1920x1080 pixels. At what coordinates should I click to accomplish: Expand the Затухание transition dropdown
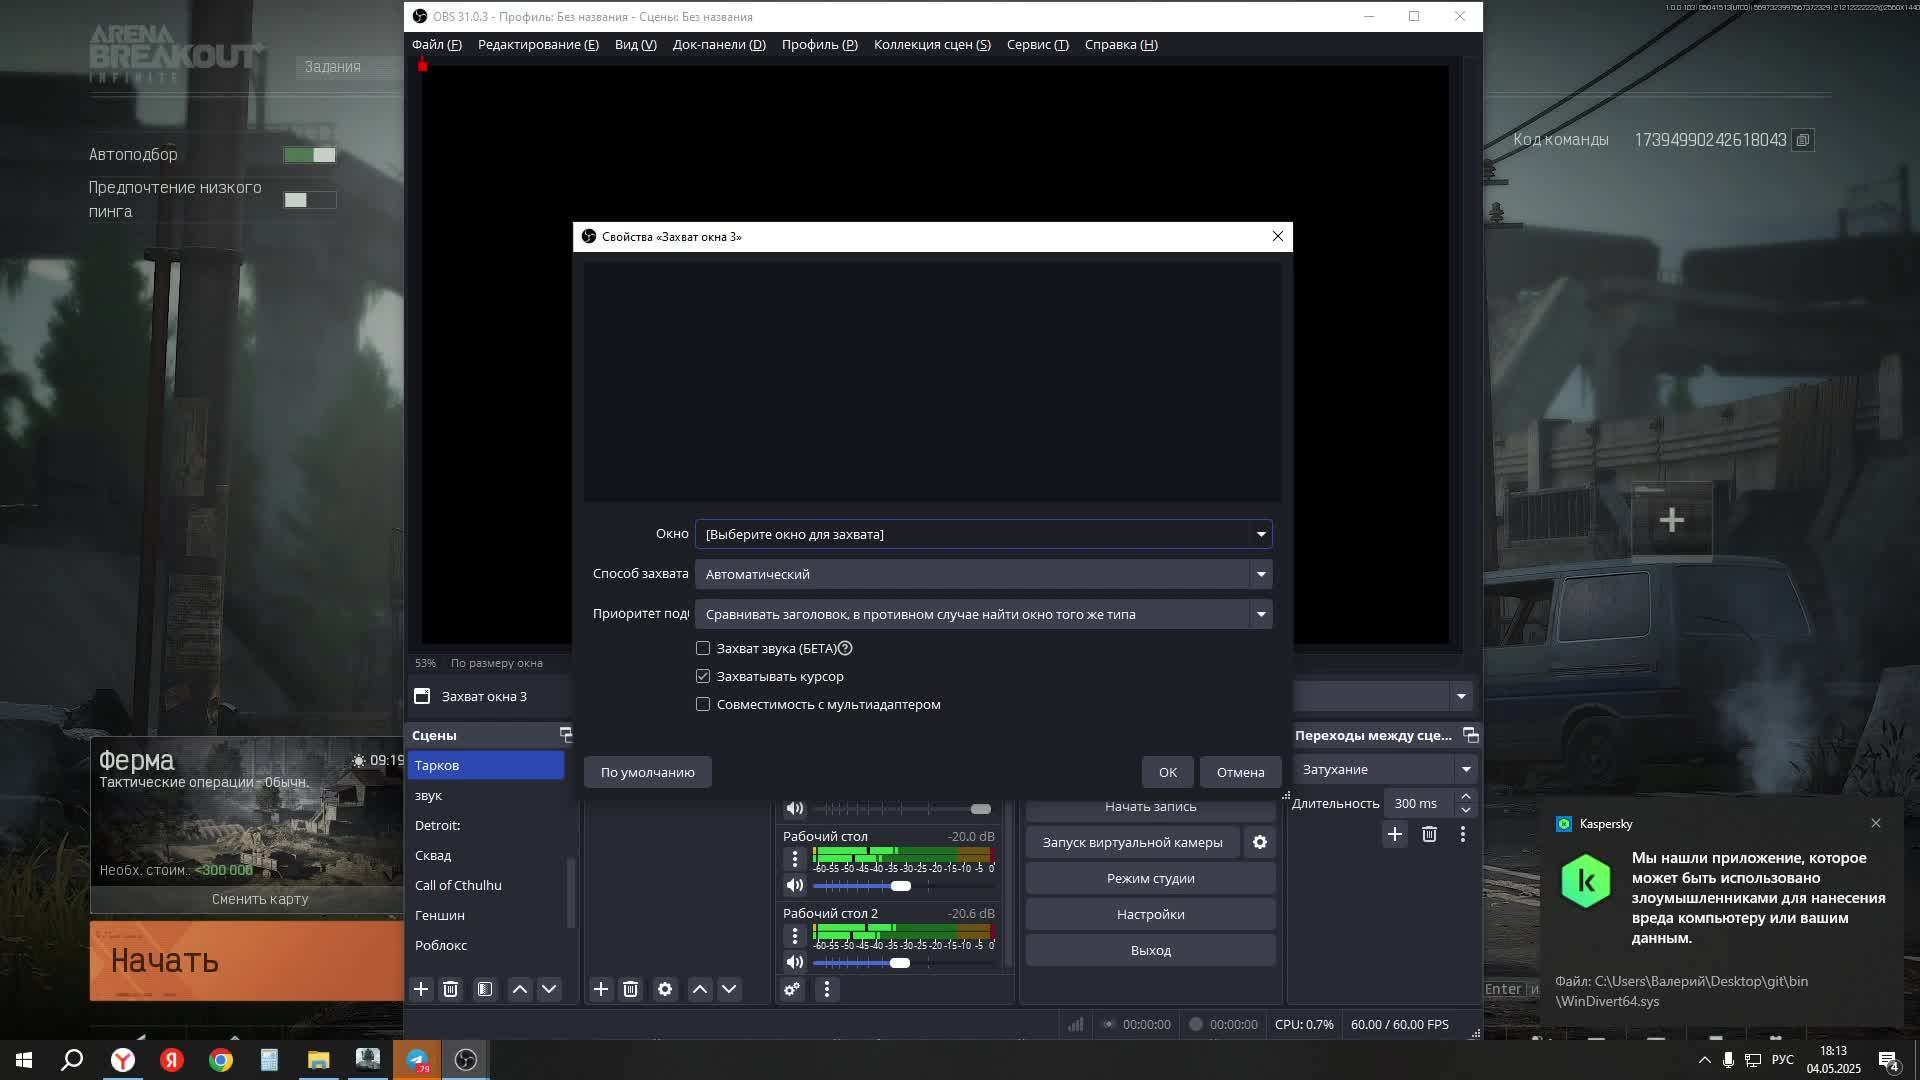(1466, 769)
